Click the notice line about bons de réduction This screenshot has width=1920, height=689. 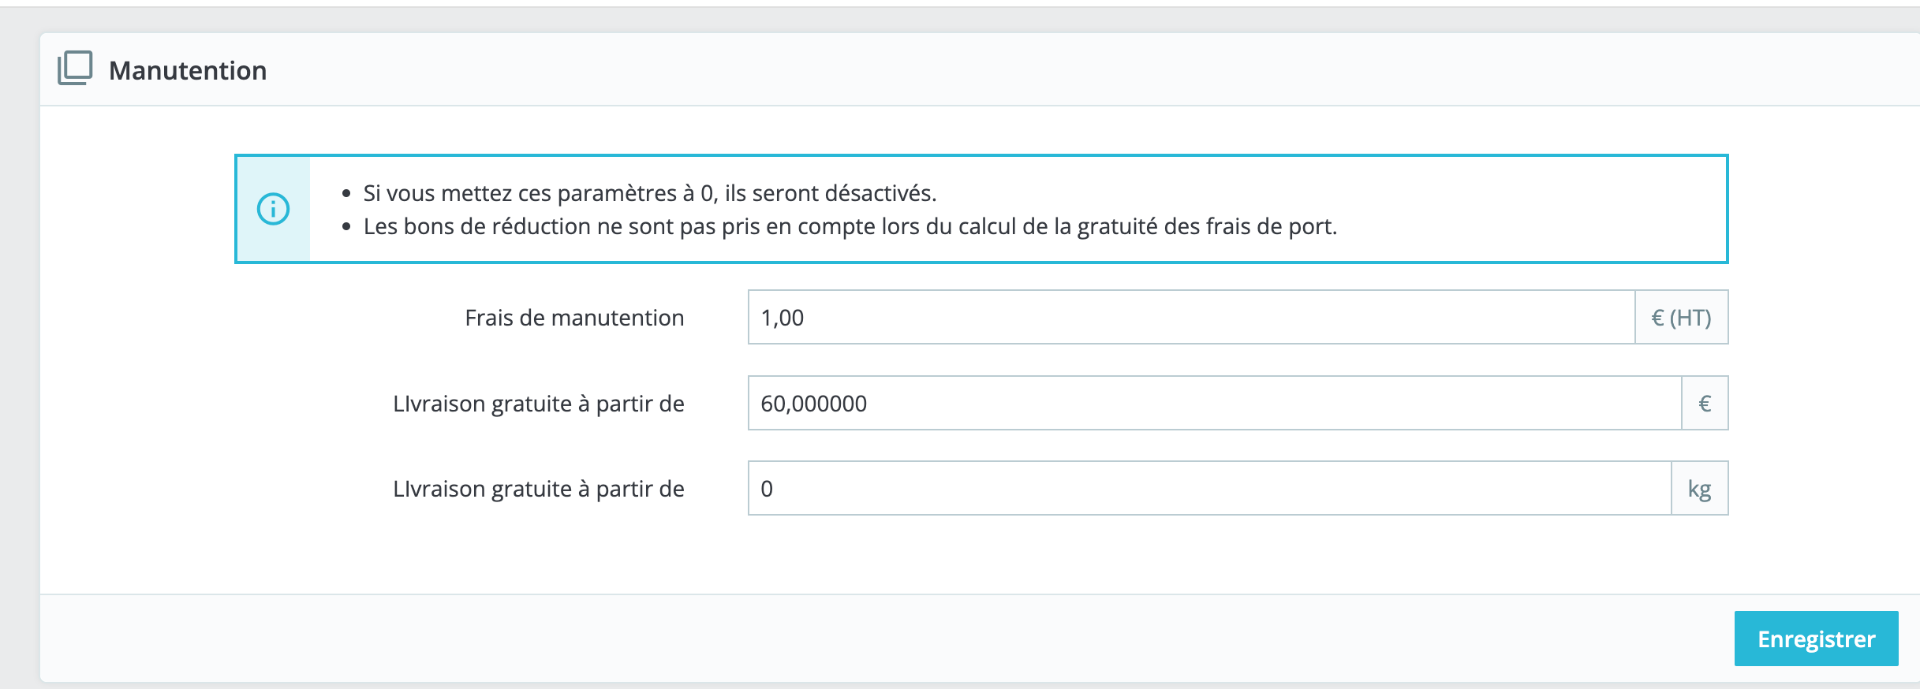click(849, 226)
